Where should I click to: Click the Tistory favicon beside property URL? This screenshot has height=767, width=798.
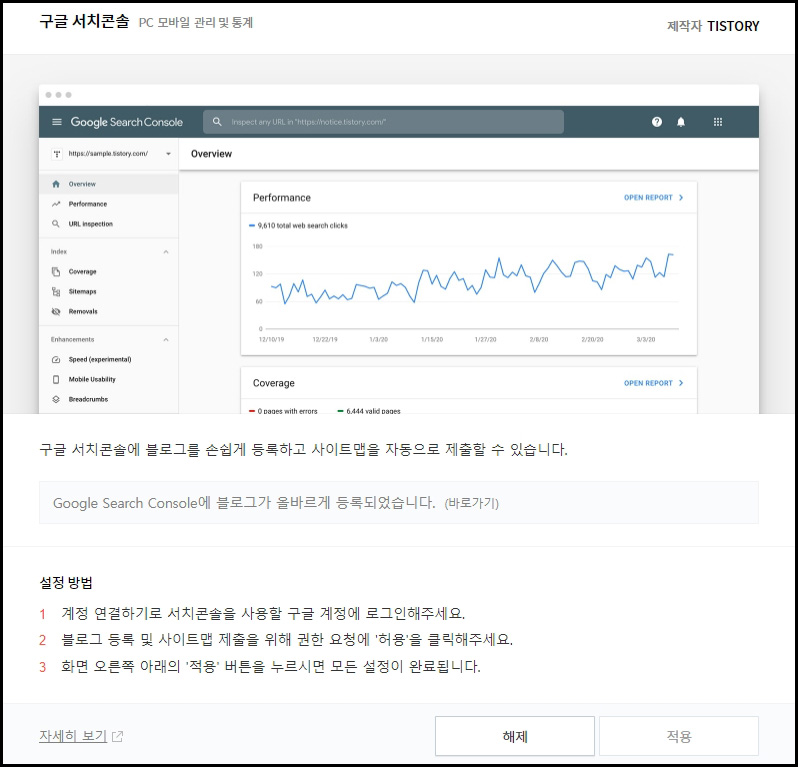(x=57, y=154)
